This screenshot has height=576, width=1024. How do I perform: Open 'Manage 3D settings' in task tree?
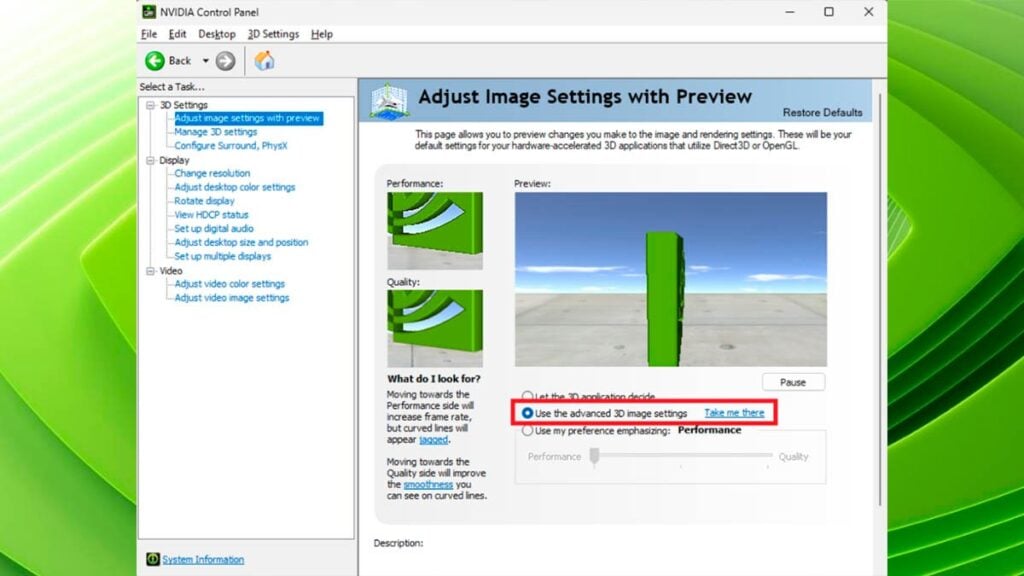(x=215, y=132)
